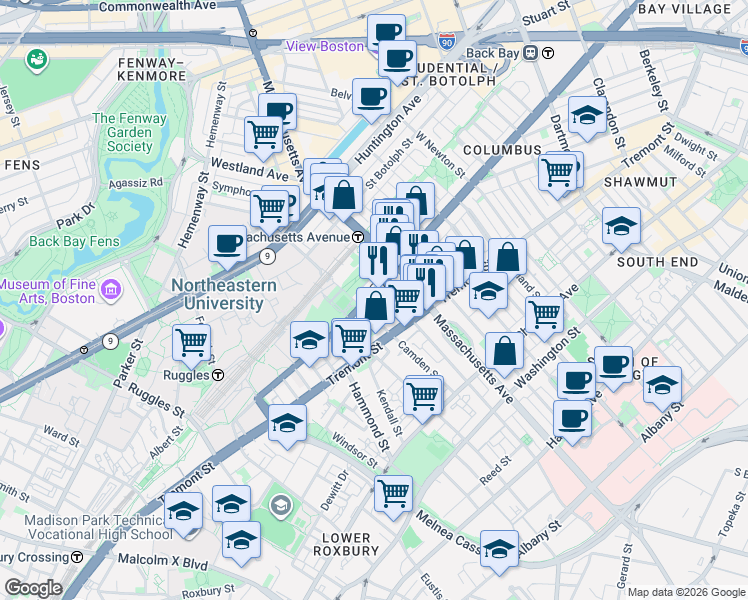Select Roxbury Crossing T station icon
748x600 pixels.
[x=77, y=557]
